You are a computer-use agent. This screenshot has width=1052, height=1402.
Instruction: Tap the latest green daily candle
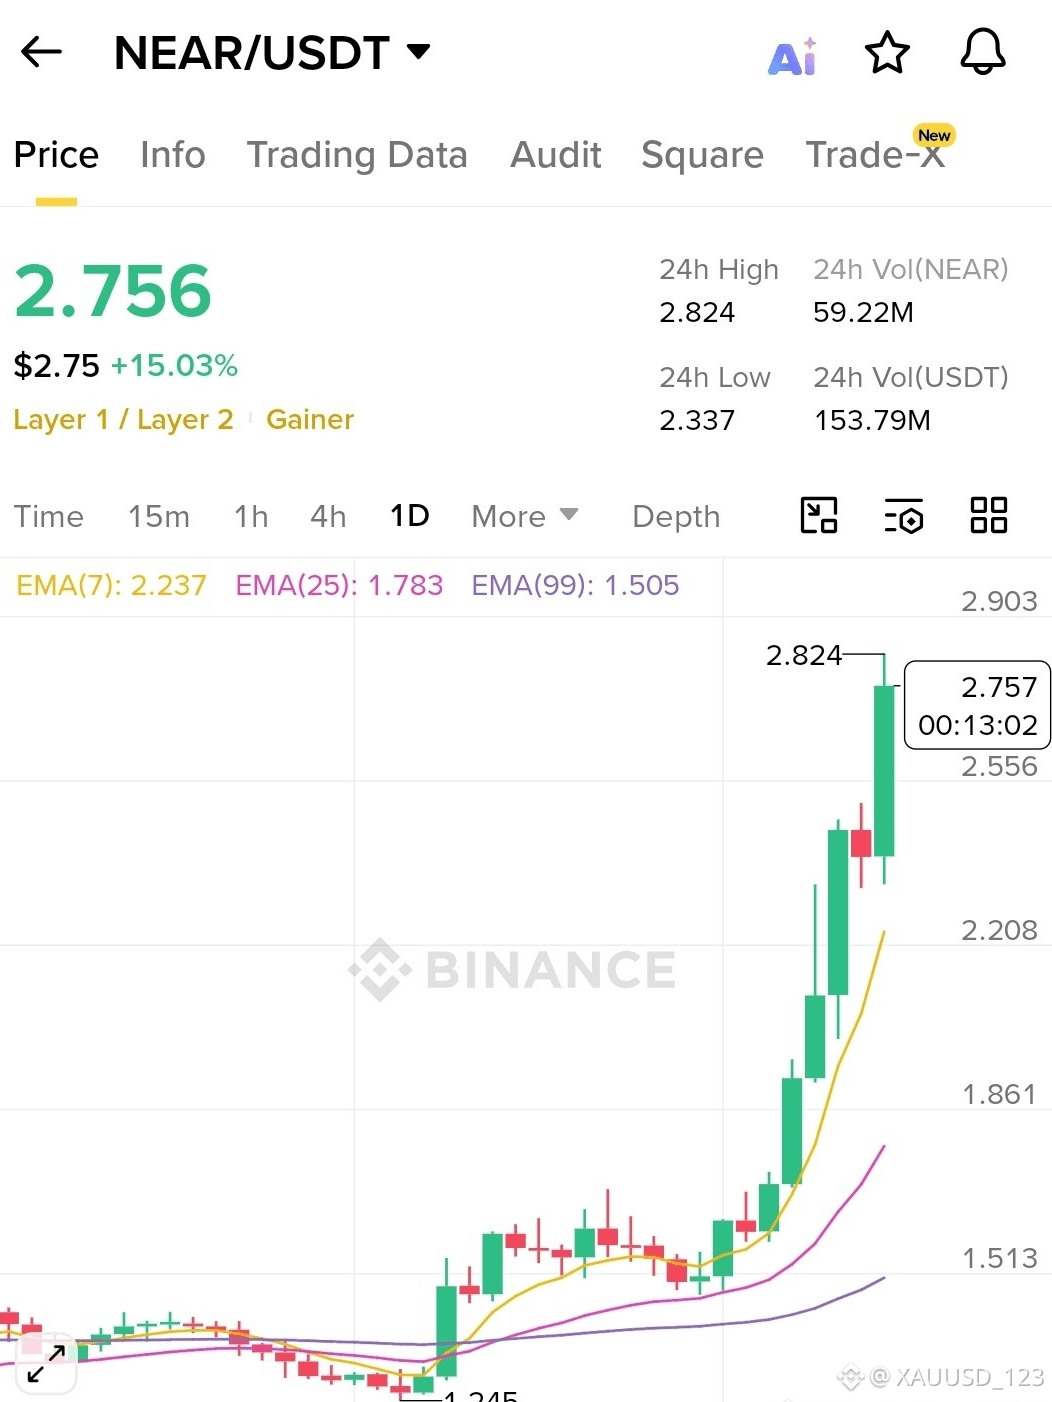point(884,770)
